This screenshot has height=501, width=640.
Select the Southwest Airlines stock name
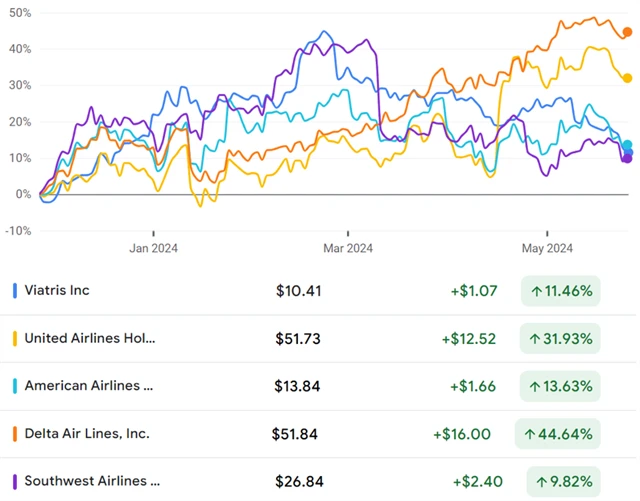[x=92, y=482]
